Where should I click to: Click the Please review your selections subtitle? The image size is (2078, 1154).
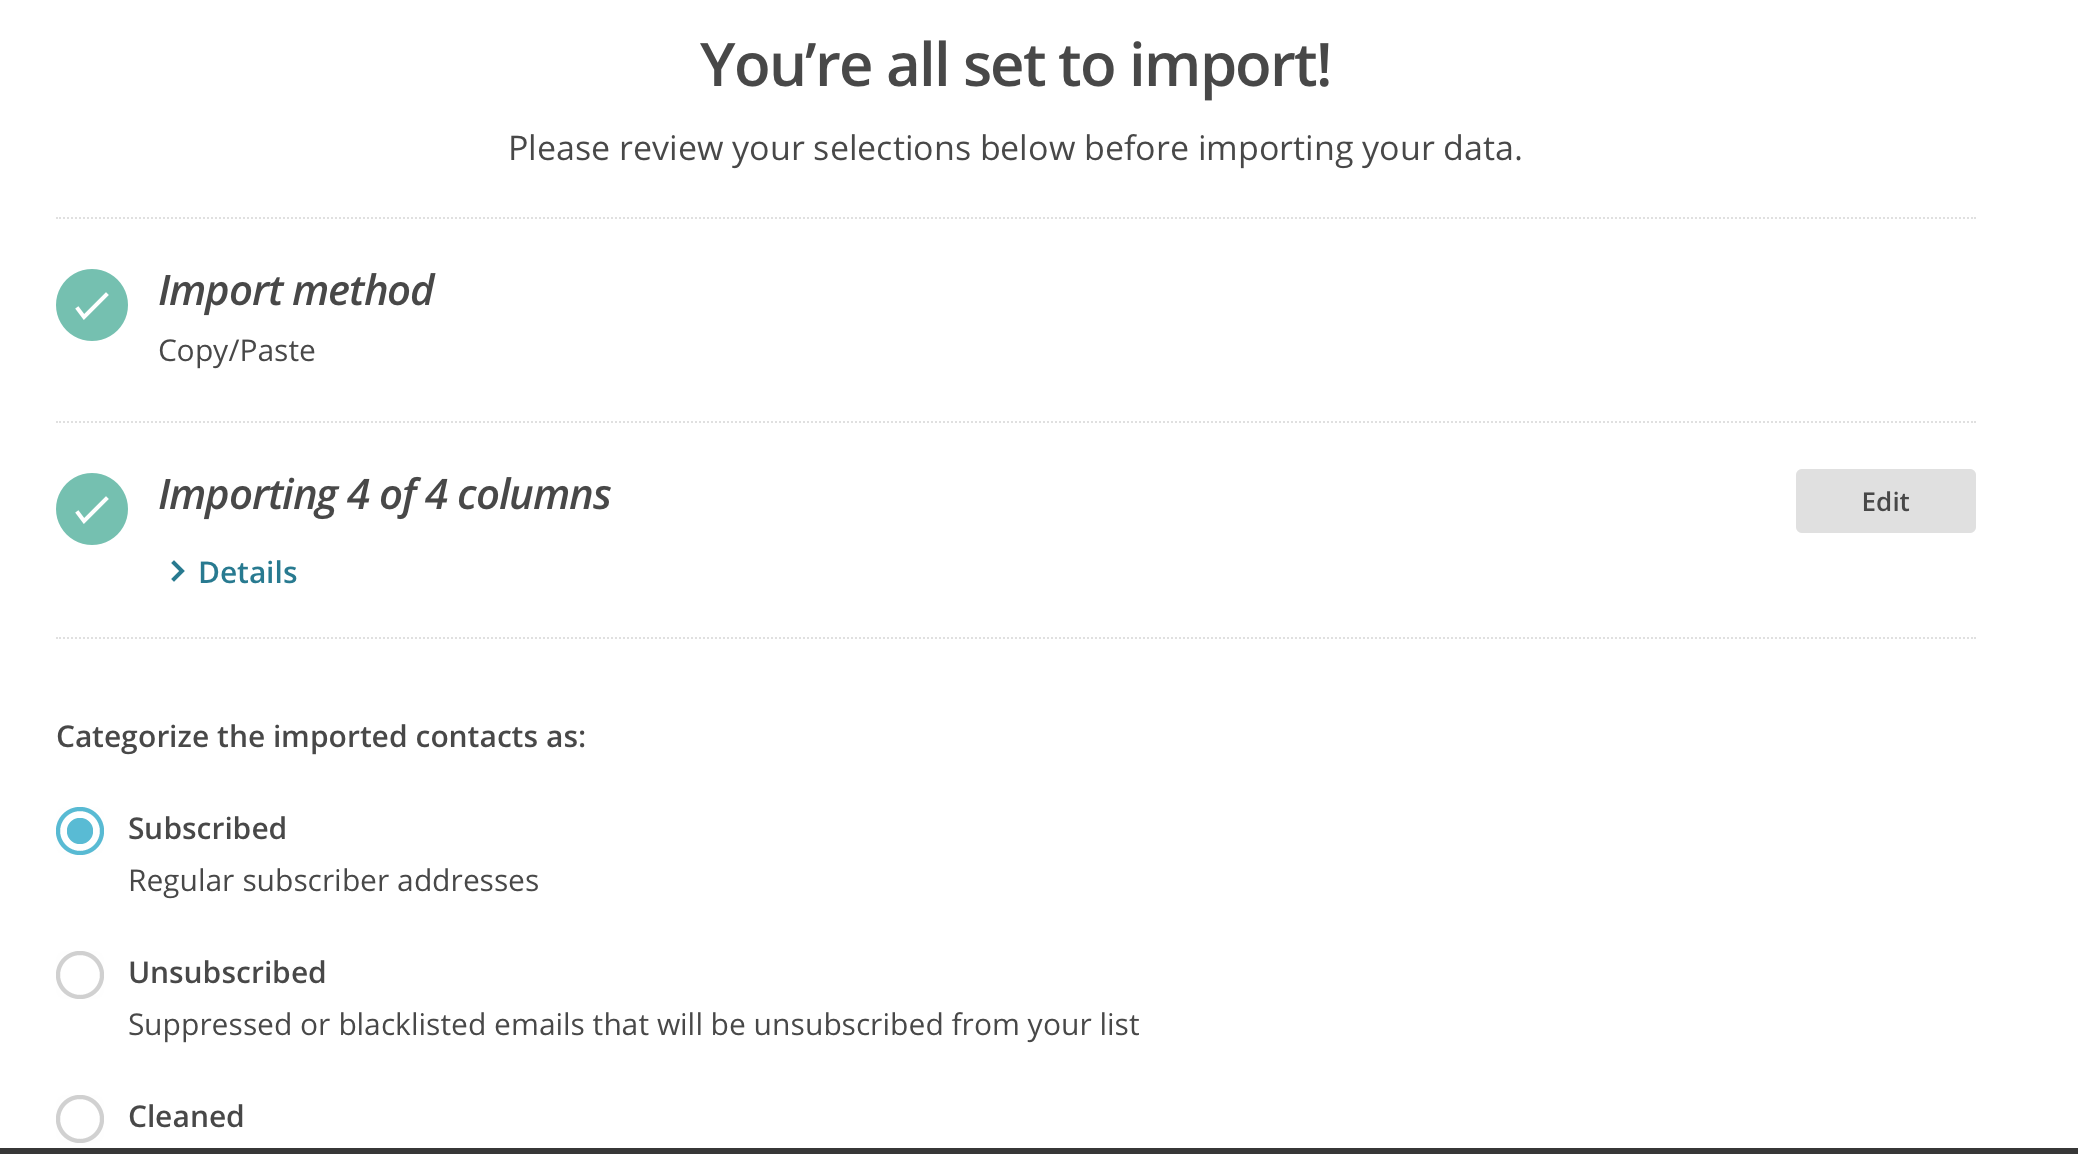[1015, 148]
